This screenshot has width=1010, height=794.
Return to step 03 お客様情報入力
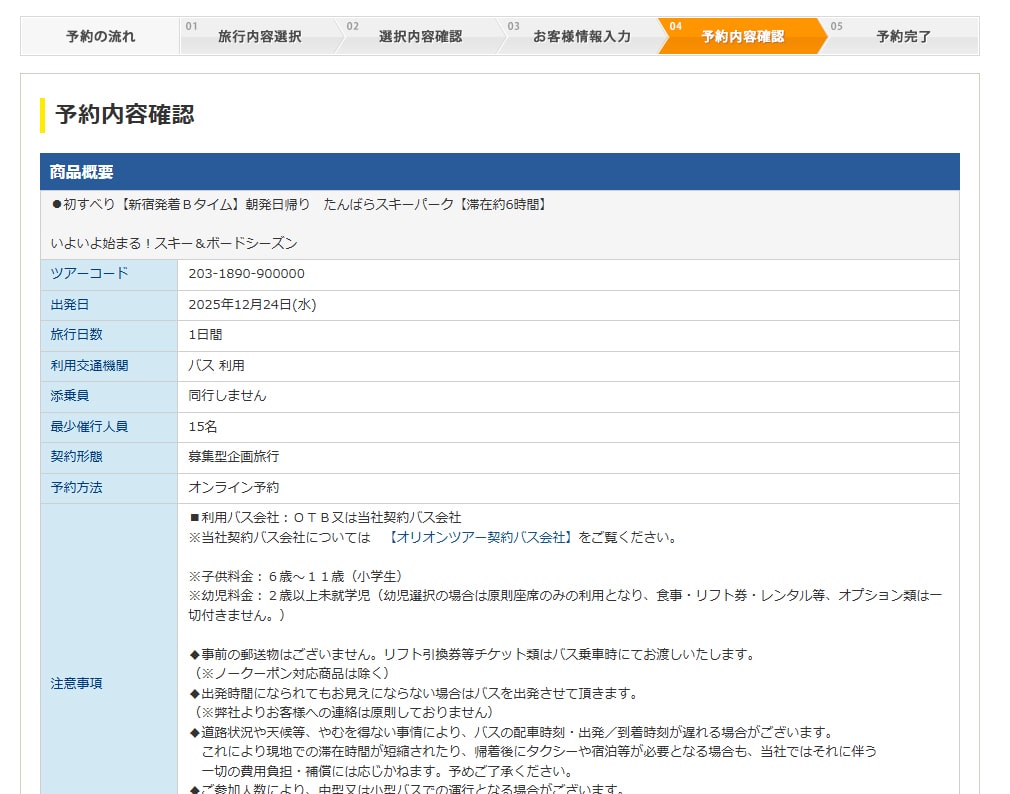point(581,37)
